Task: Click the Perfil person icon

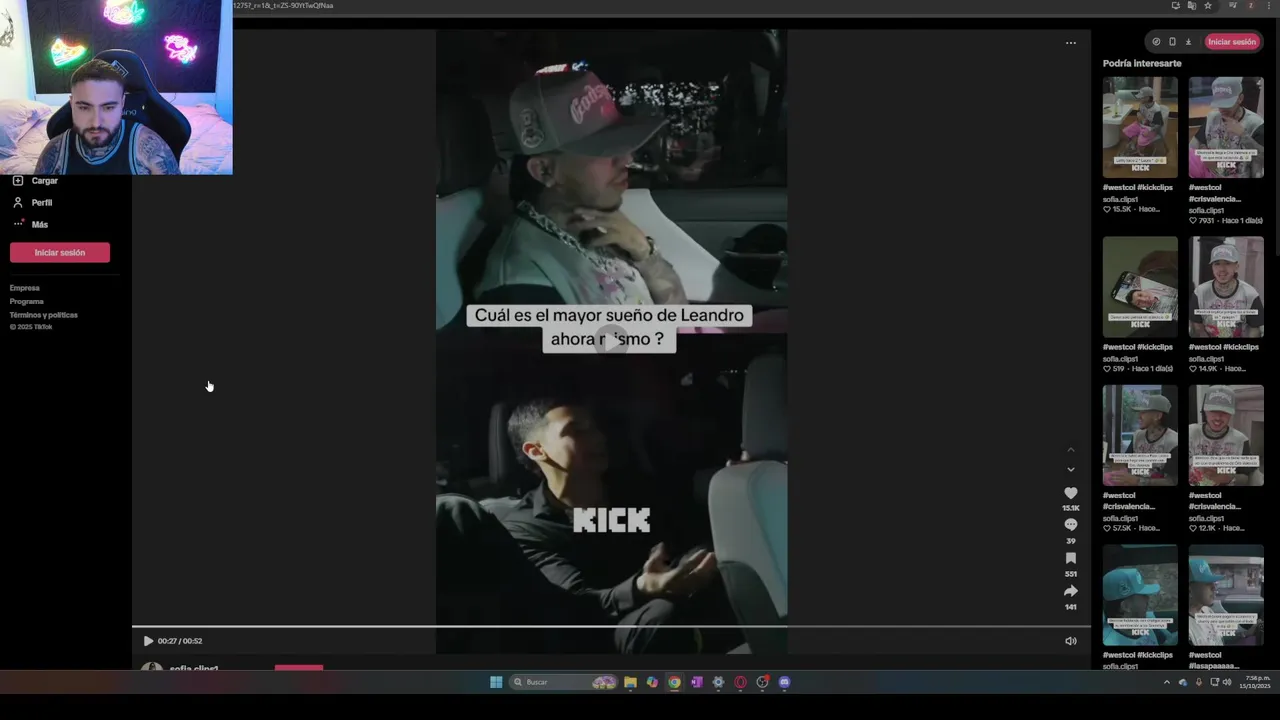Action: click(x=17, y=203)
